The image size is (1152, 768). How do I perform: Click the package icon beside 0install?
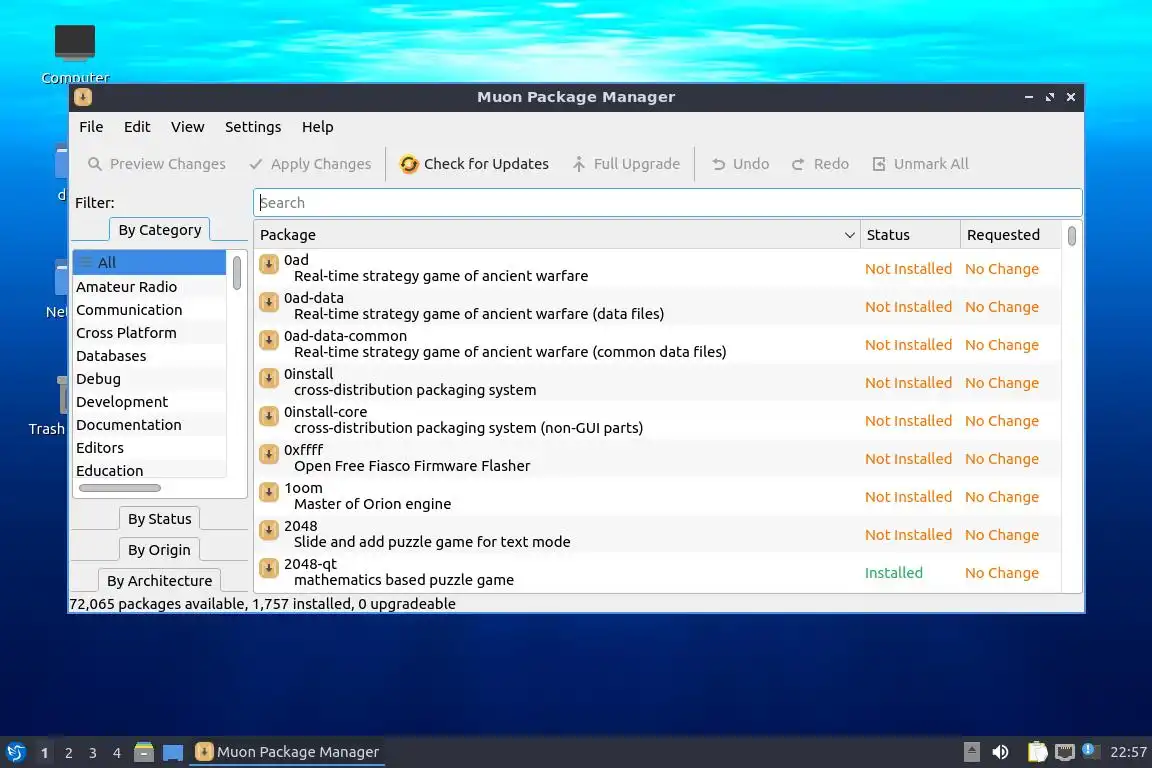(x=269, y=378)
